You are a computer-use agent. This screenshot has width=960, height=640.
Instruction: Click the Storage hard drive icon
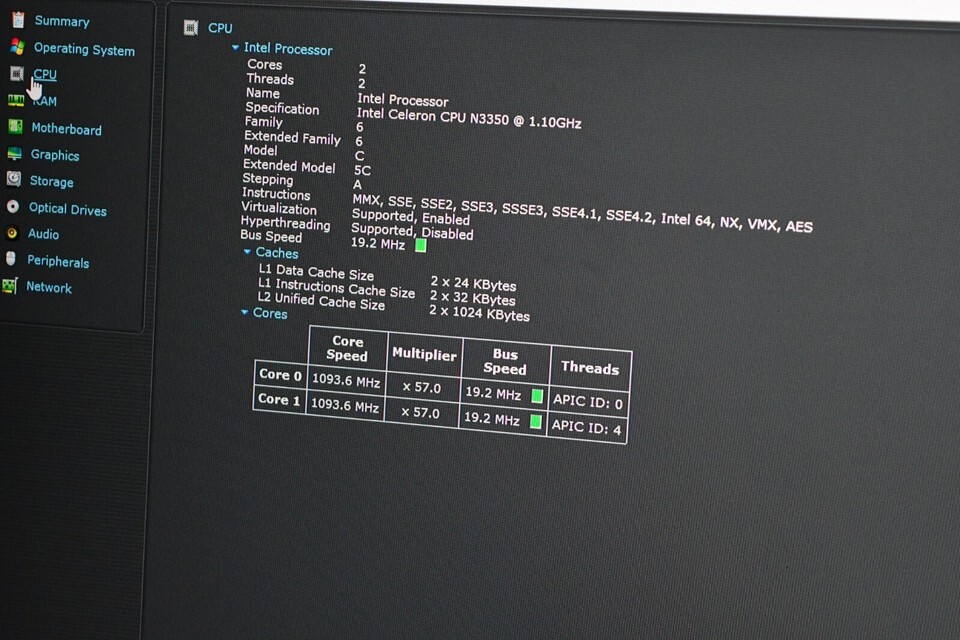(13, 180)
